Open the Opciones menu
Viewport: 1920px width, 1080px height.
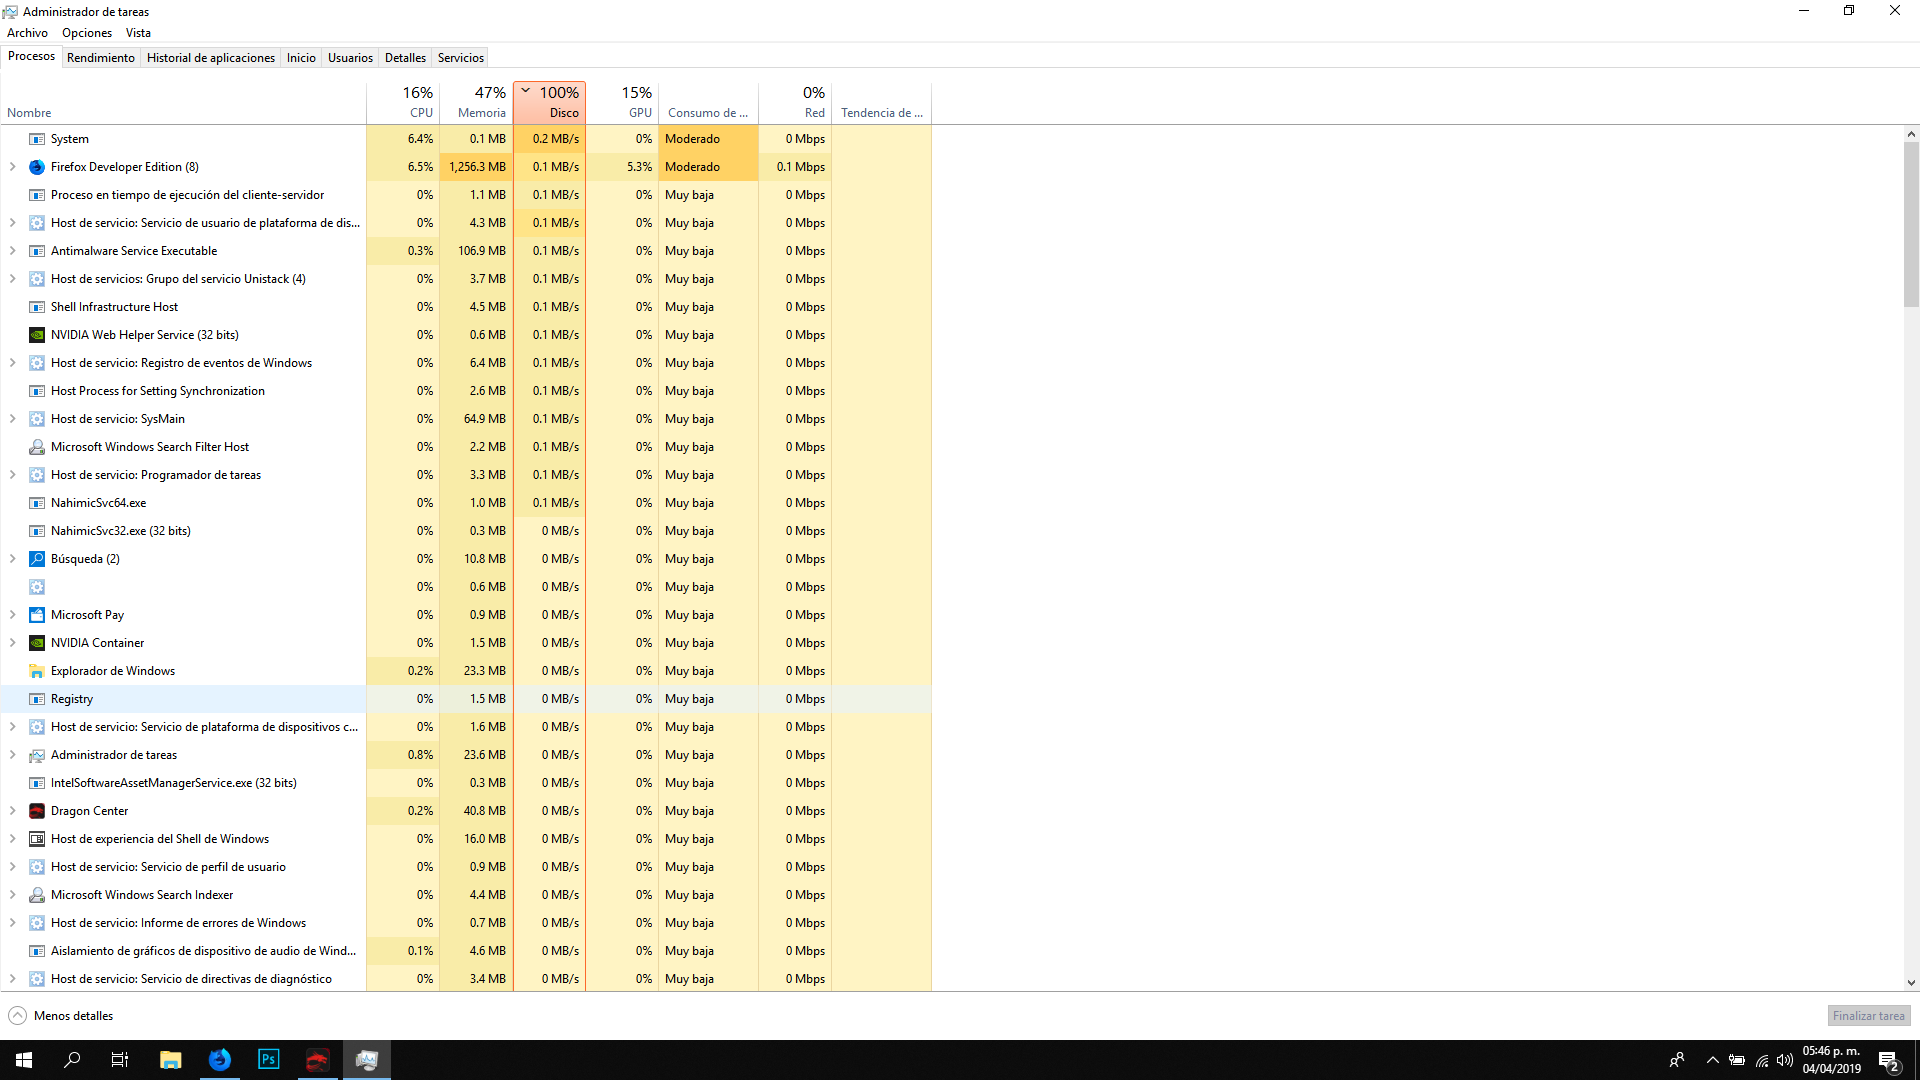(87, 33)
